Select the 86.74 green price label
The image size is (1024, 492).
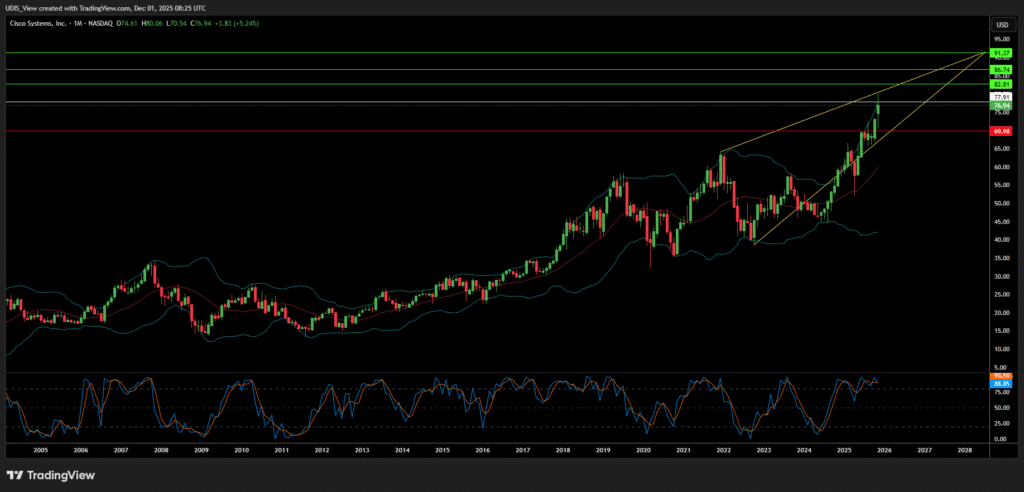(x=1001, y=69)
